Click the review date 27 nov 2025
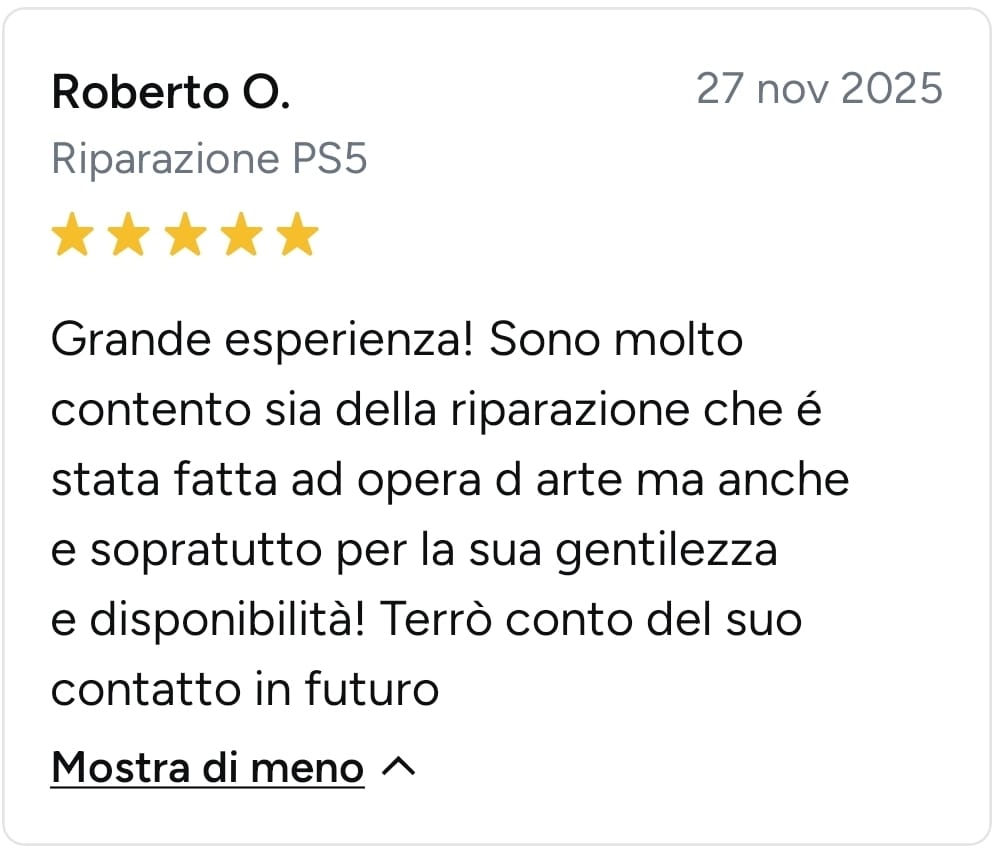 coord(820,88)
